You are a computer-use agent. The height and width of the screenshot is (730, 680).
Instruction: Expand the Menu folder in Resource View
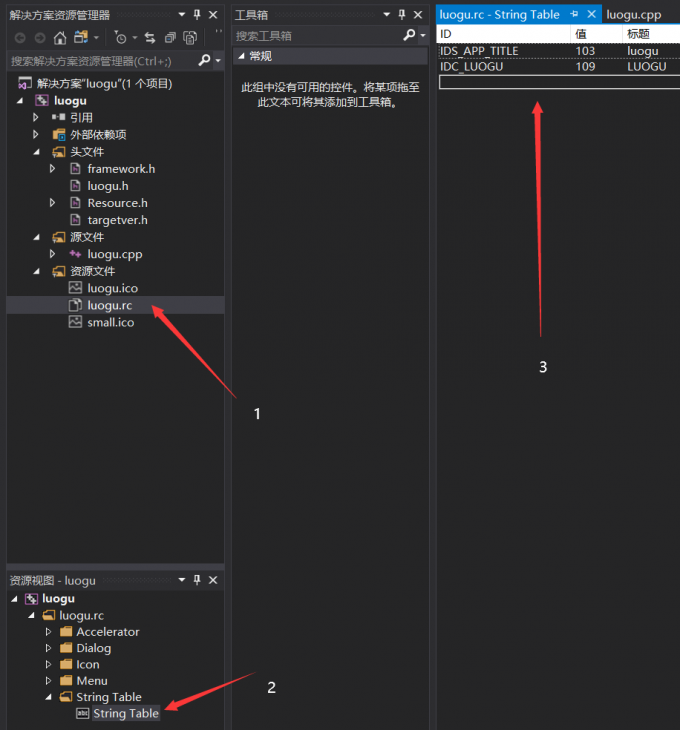coord(48,681)
